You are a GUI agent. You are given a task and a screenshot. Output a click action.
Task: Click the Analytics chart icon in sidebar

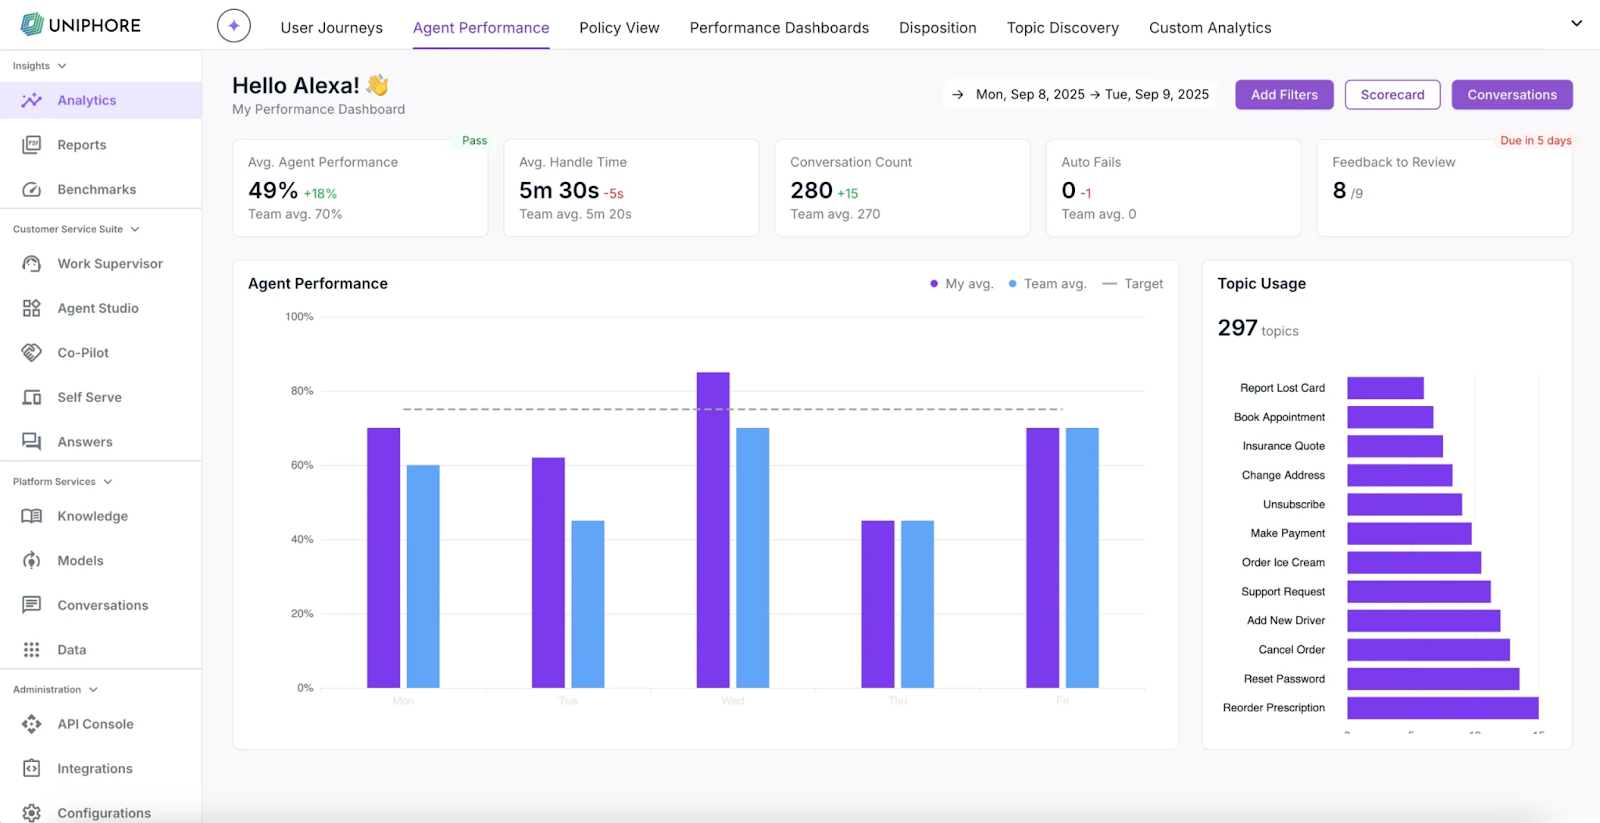(32, 100)
